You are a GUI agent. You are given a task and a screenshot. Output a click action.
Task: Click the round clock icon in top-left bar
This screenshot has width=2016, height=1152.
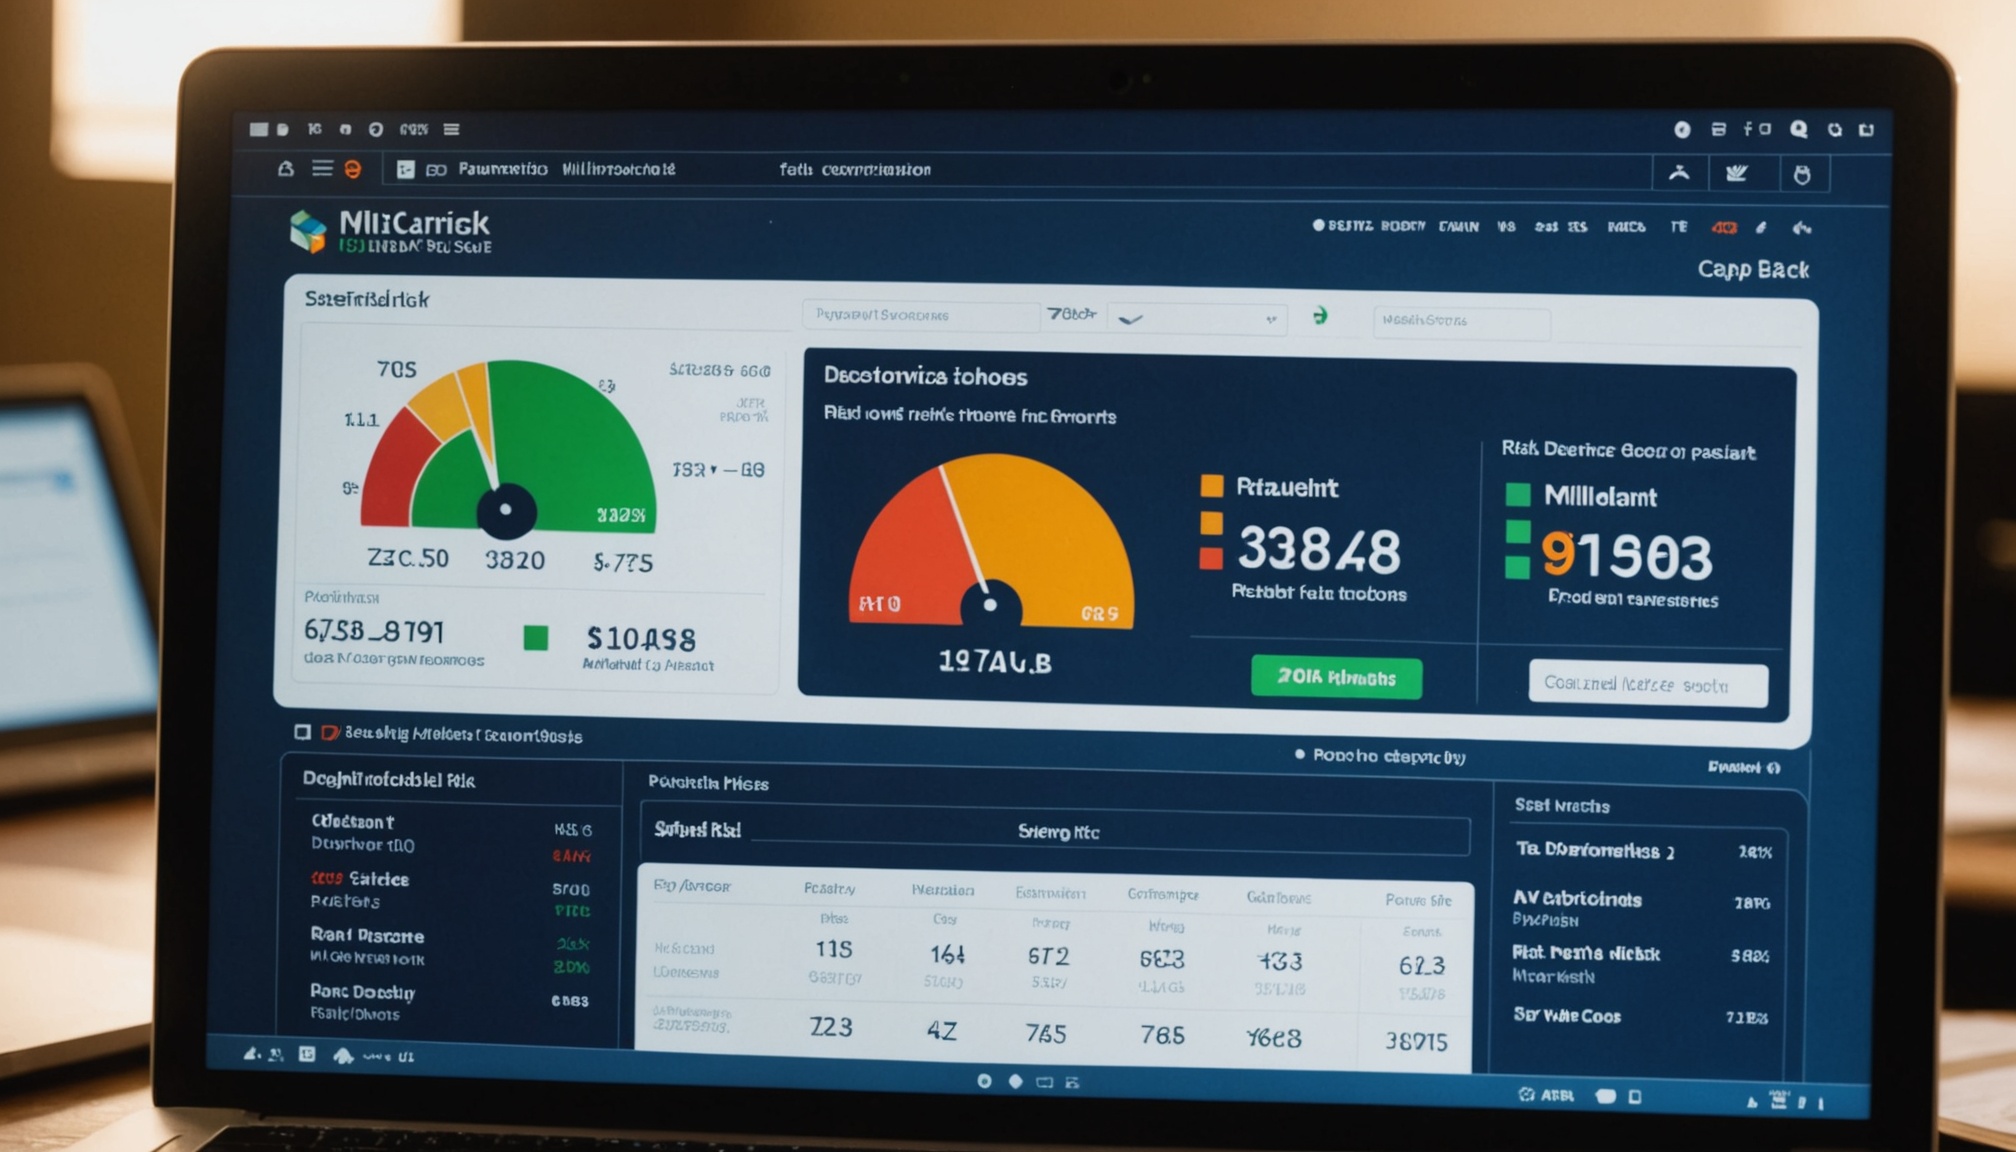[376, 129]
